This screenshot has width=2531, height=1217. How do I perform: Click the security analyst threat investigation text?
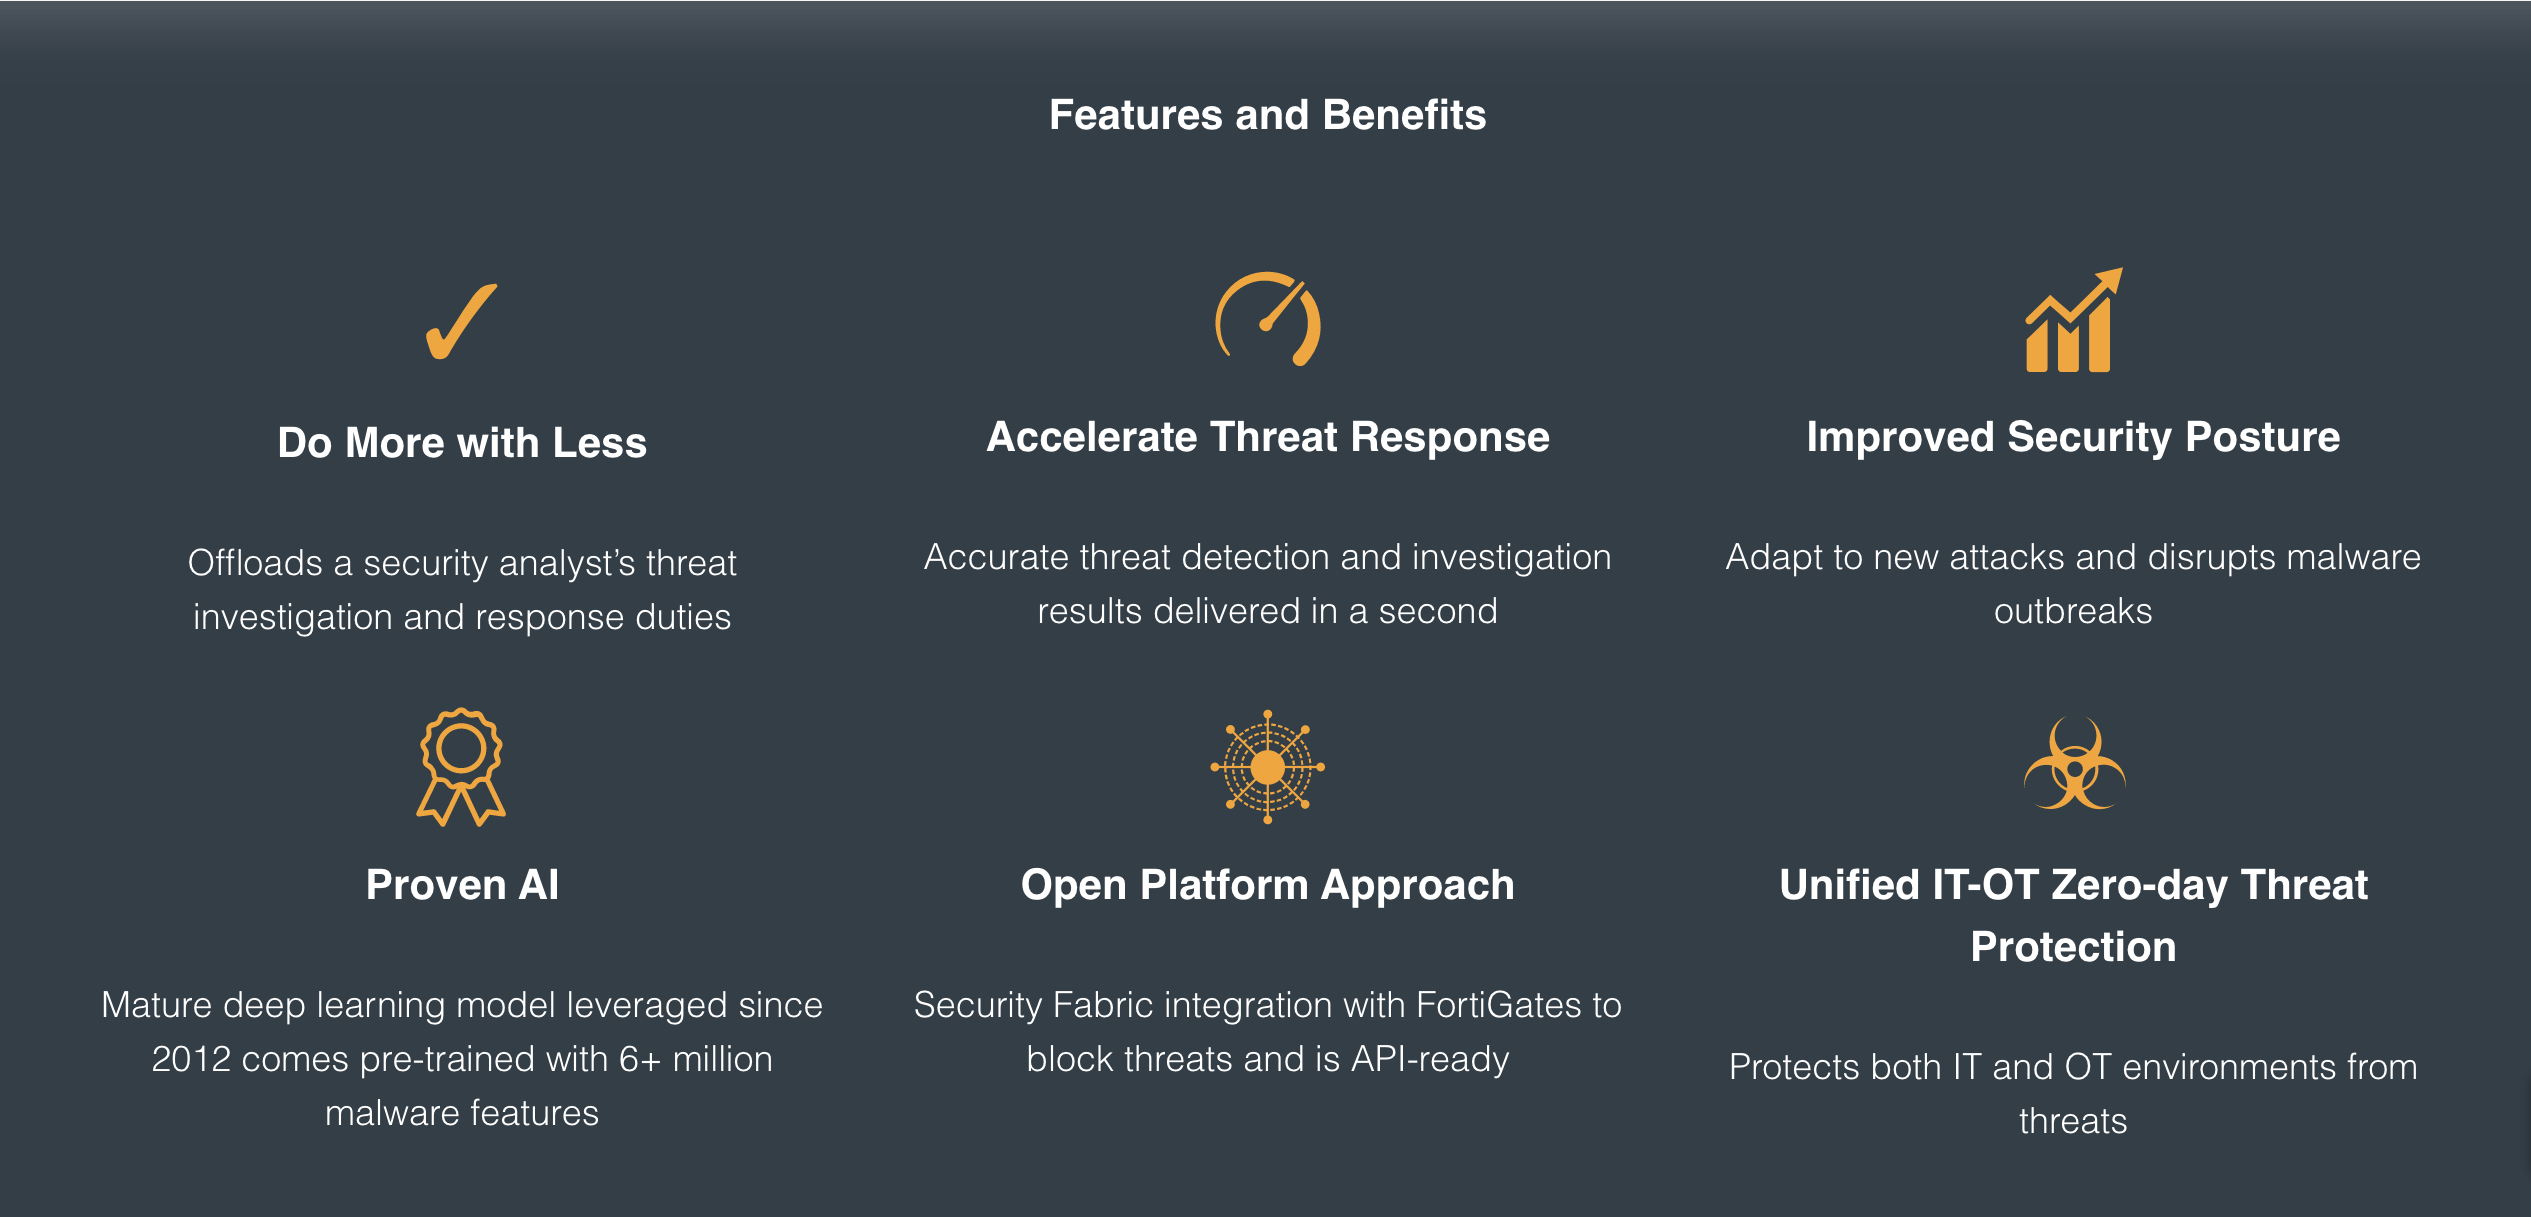(x=462, y=590)
